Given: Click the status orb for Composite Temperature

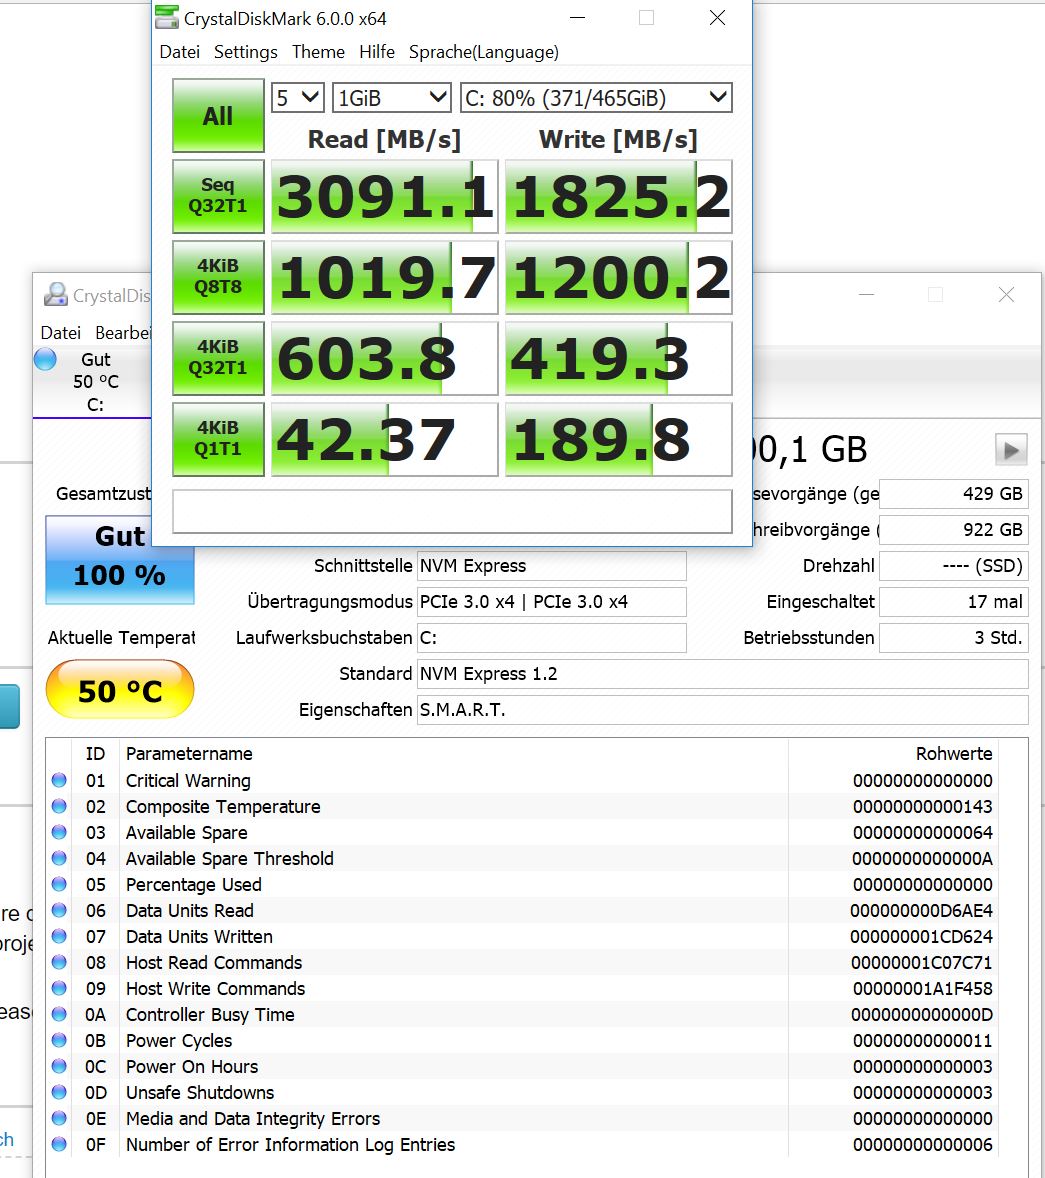Looking at the screenshot, I should (x=59, y=806).
